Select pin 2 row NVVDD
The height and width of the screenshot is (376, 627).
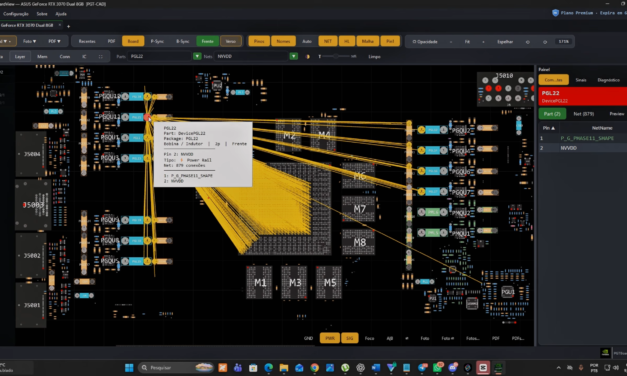(x=583, y=148)
